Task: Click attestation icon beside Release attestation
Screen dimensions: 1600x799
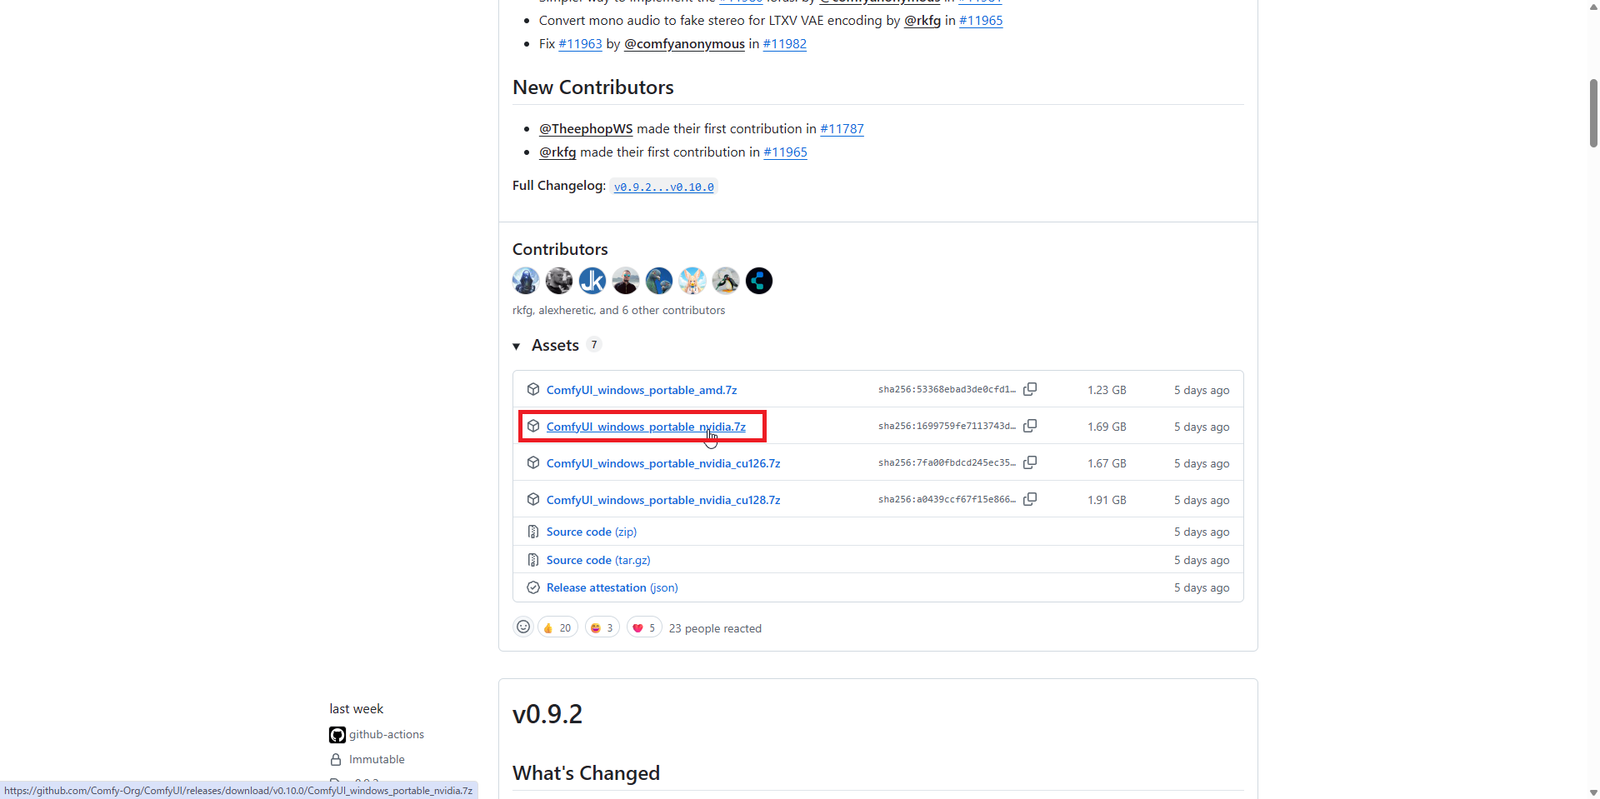Action: [533, 588]
